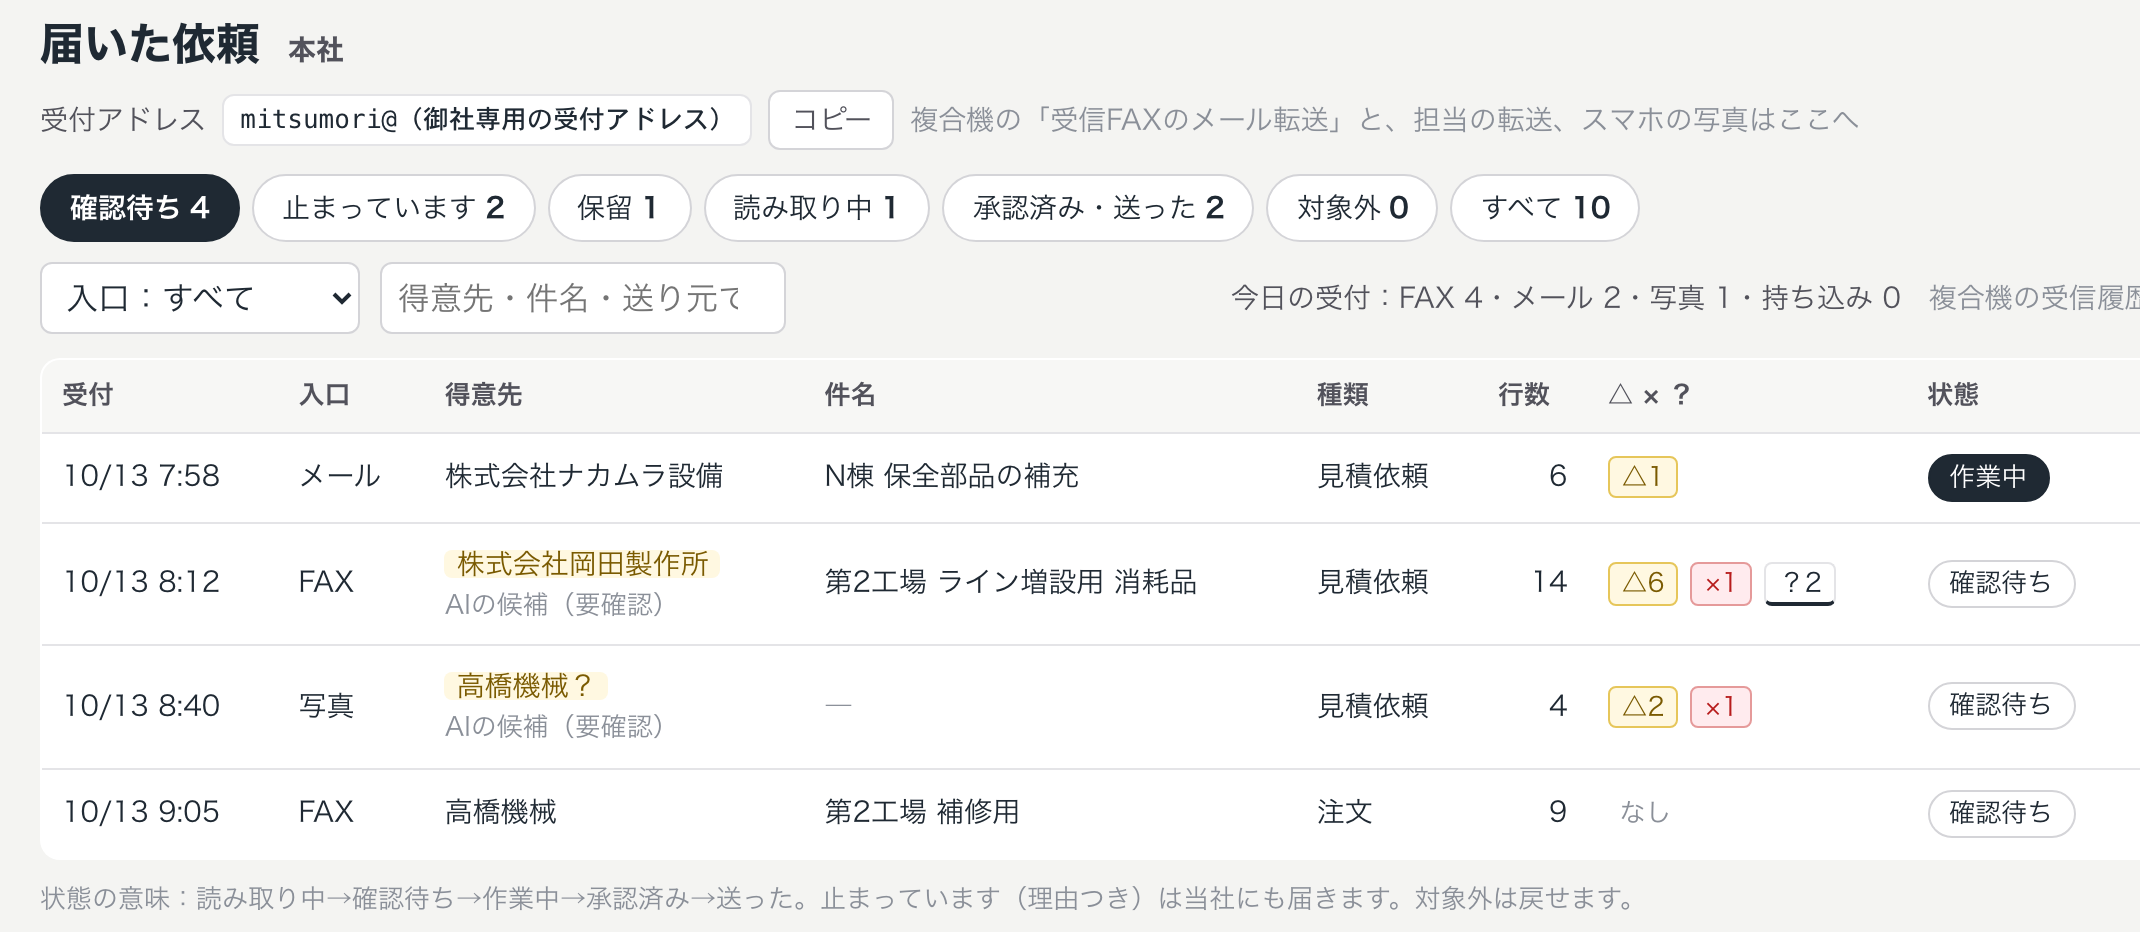This screenshot has height=932, width=2140.
Task: Open the 株式会社ナカムラ設備 customer cell
Action: 584,476
